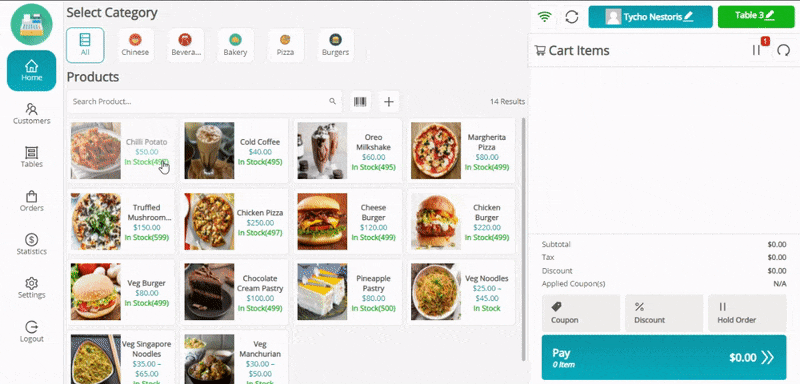Open the Tables sidebar section
800x384 pixels.
click(x=32, y=158)
